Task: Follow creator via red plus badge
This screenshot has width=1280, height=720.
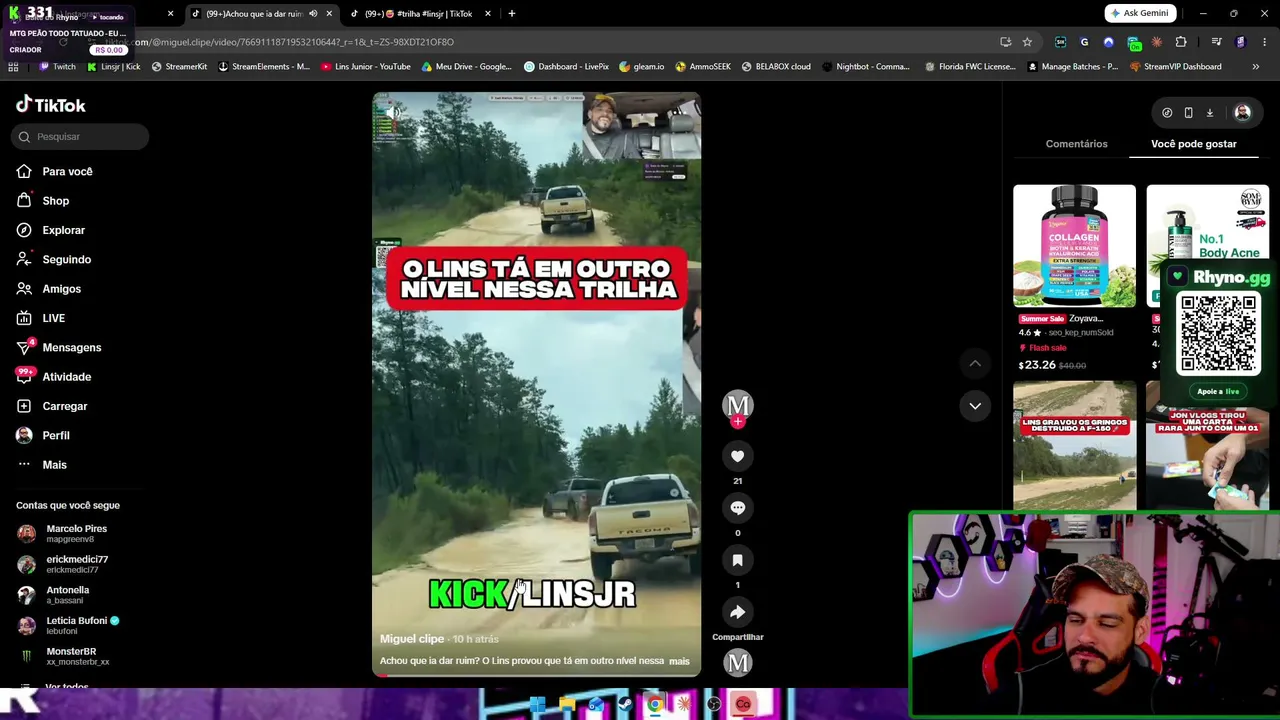Action: click(738, 422)
